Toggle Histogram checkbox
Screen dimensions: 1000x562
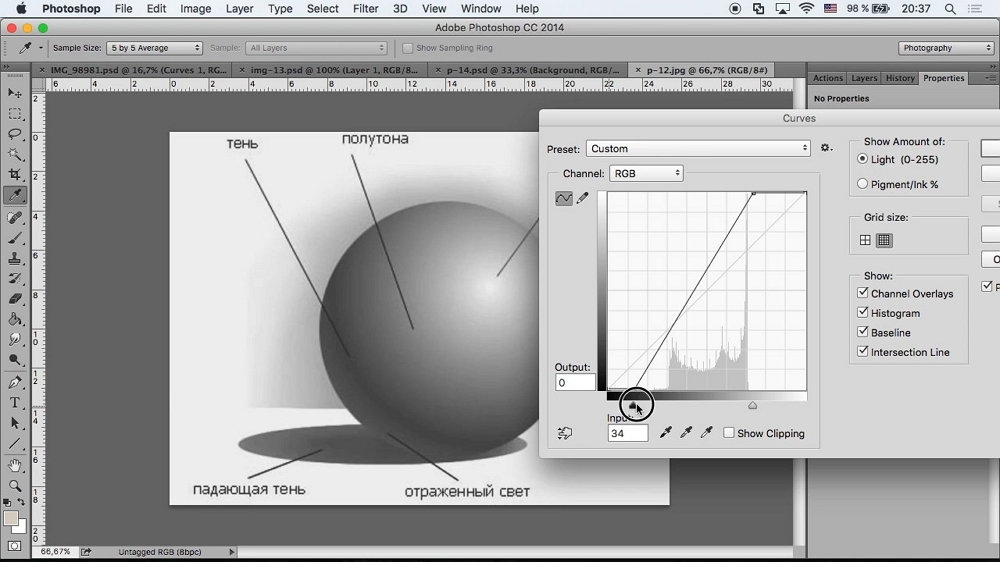[x=863, y=313]
